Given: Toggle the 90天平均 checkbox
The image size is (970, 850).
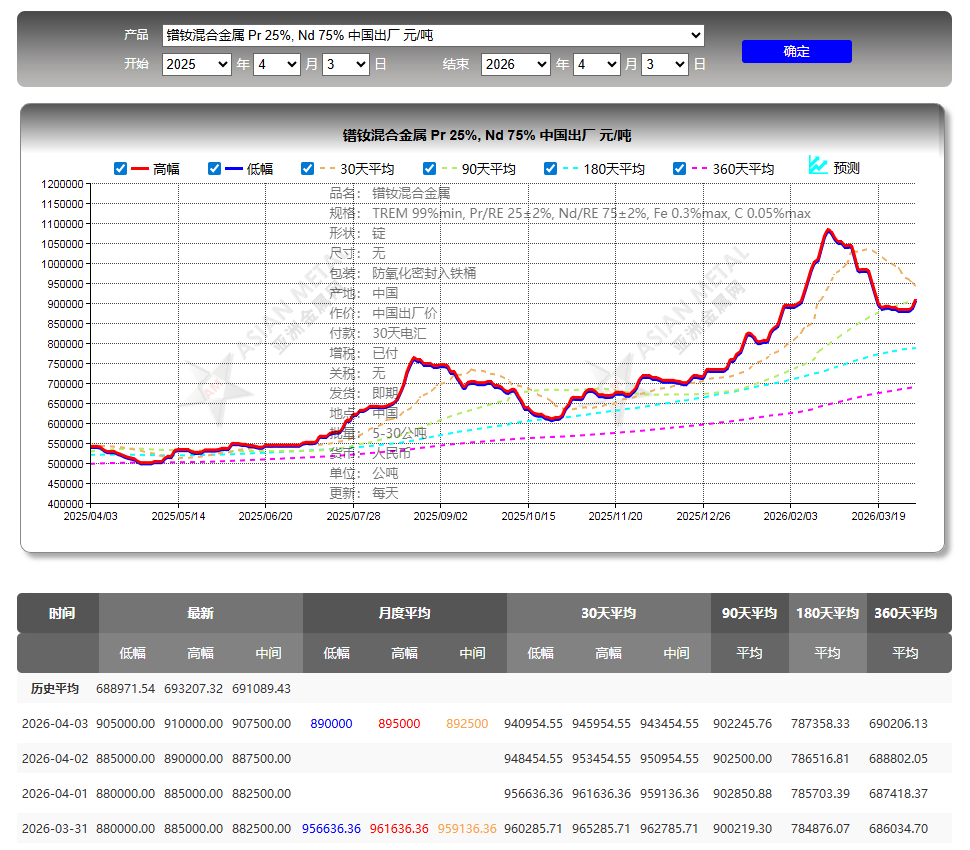Looking at the screenshot, I should click(429, 169).
